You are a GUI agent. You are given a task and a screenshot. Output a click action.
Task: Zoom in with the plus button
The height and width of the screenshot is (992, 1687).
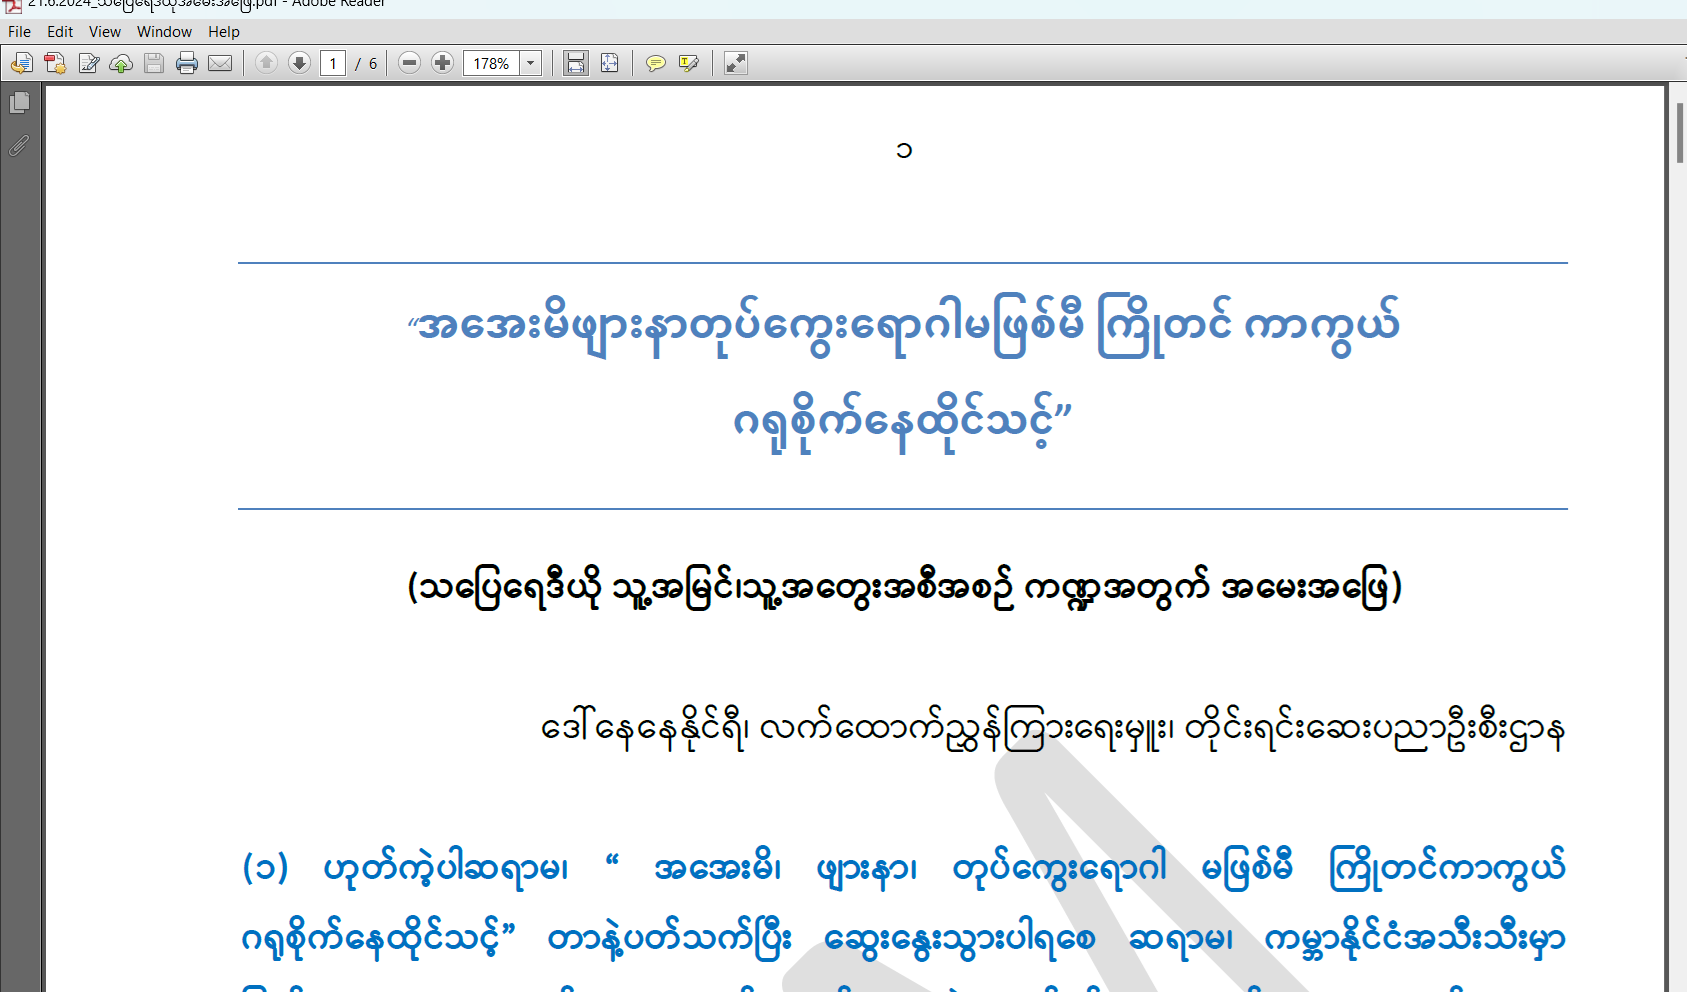tap(442, 63)
